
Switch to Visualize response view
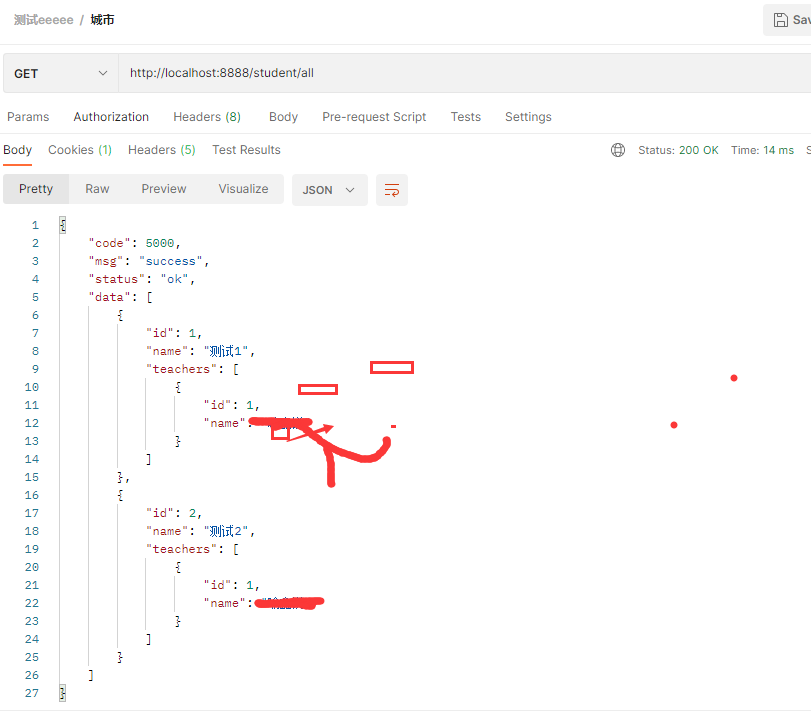tap(243, 189)
